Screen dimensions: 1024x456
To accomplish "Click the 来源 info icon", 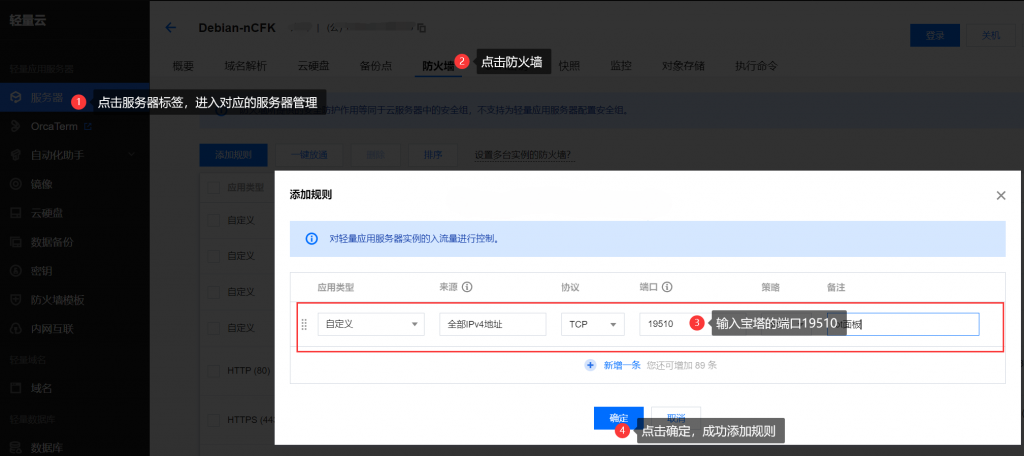I will click(x=467, y=287).
